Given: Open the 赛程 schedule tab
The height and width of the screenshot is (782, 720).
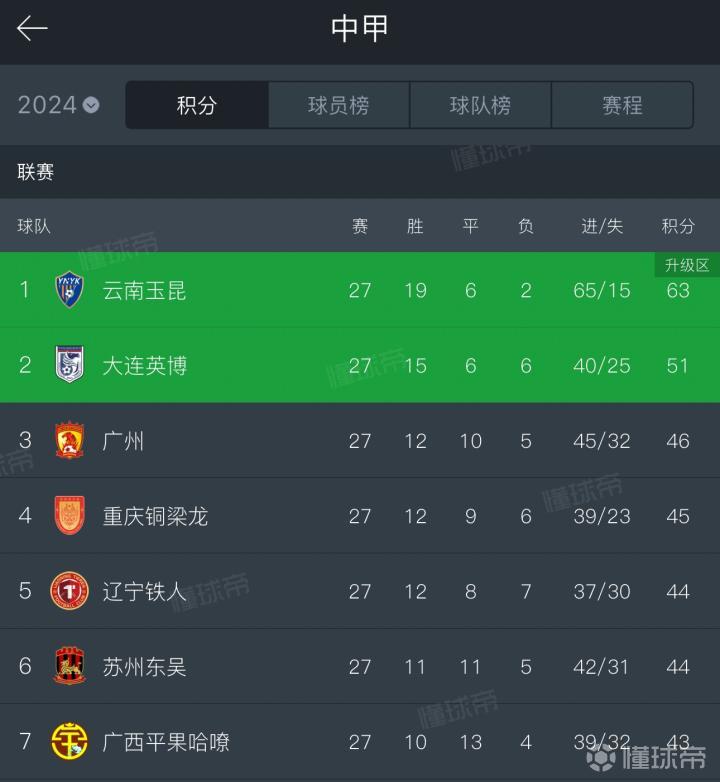Looking at the screenshot, I should 622,105.
